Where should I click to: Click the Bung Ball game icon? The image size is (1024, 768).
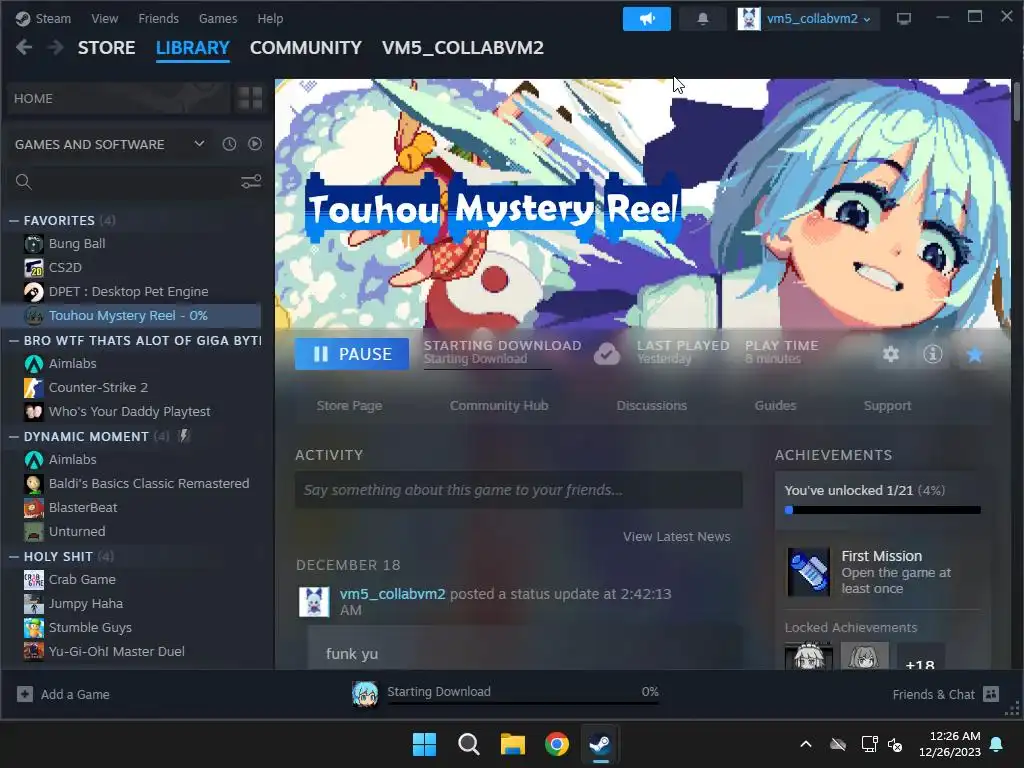click(34, 244)
